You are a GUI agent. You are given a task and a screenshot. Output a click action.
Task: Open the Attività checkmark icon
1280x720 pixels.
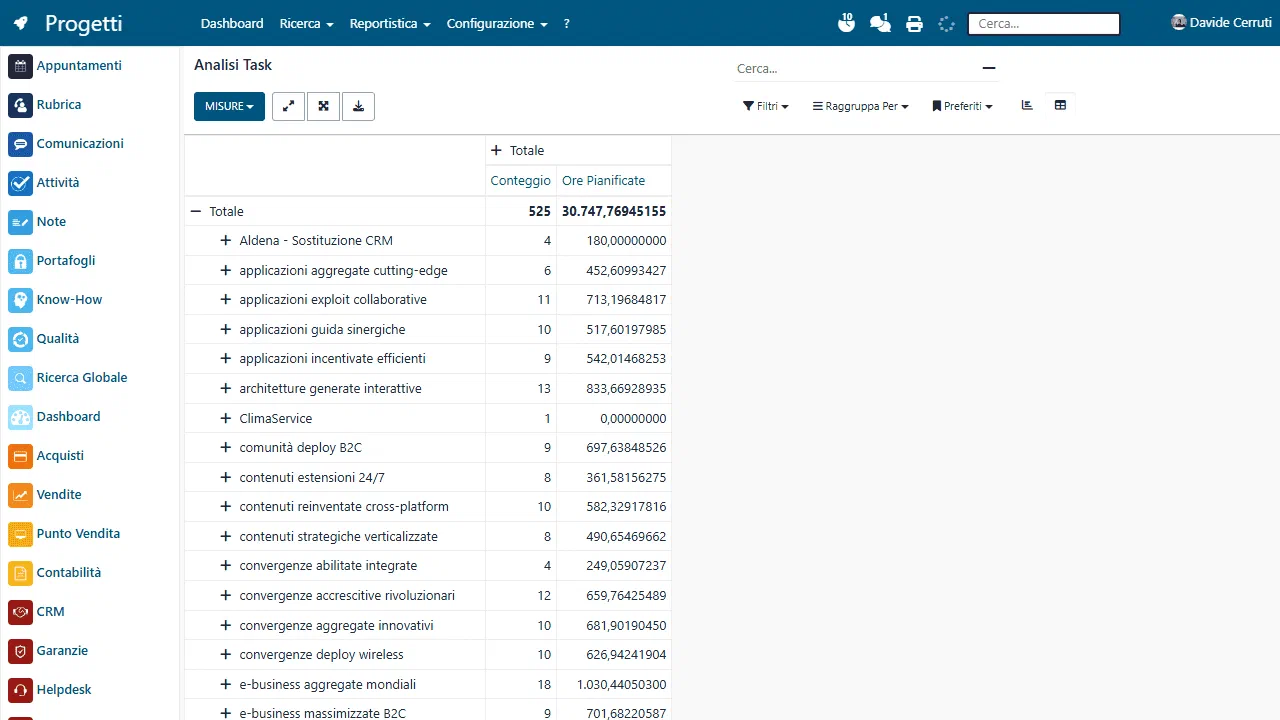pyautogui.click(x=21, y=183)
